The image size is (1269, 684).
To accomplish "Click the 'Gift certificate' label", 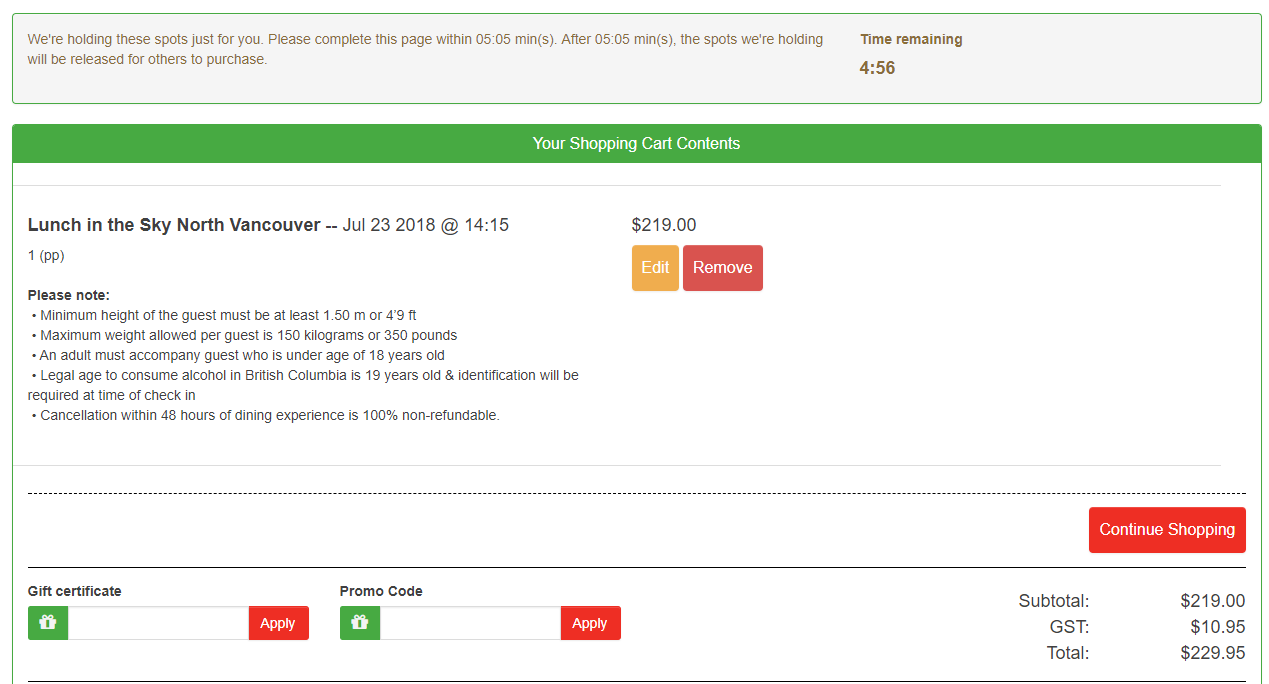I will point(75,591).
